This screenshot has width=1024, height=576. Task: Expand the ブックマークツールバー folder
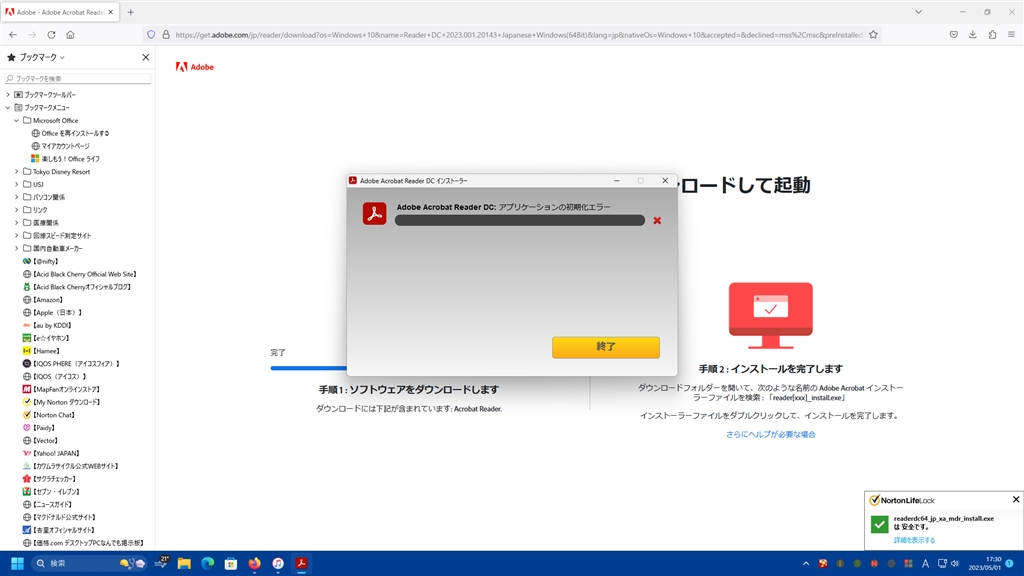tap(8, 95)
